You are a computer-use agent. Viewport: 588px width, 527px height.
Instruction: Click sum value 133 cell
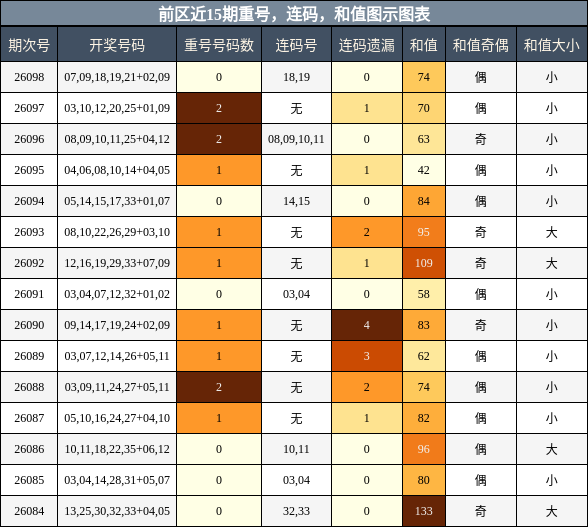(x=424, y=511)
